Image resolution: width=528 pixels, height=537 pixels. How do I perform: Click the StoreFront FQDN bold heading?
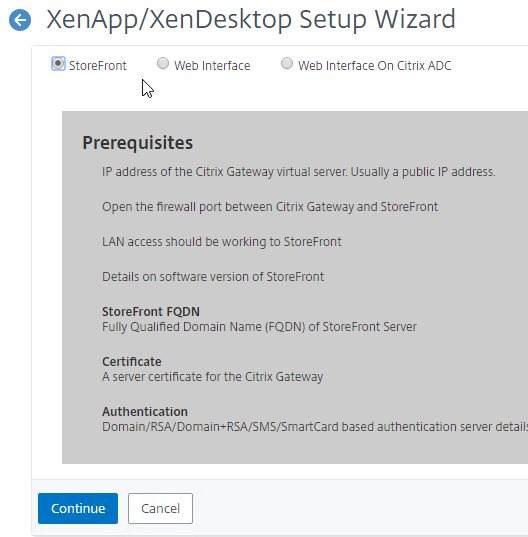pos(151,312)
